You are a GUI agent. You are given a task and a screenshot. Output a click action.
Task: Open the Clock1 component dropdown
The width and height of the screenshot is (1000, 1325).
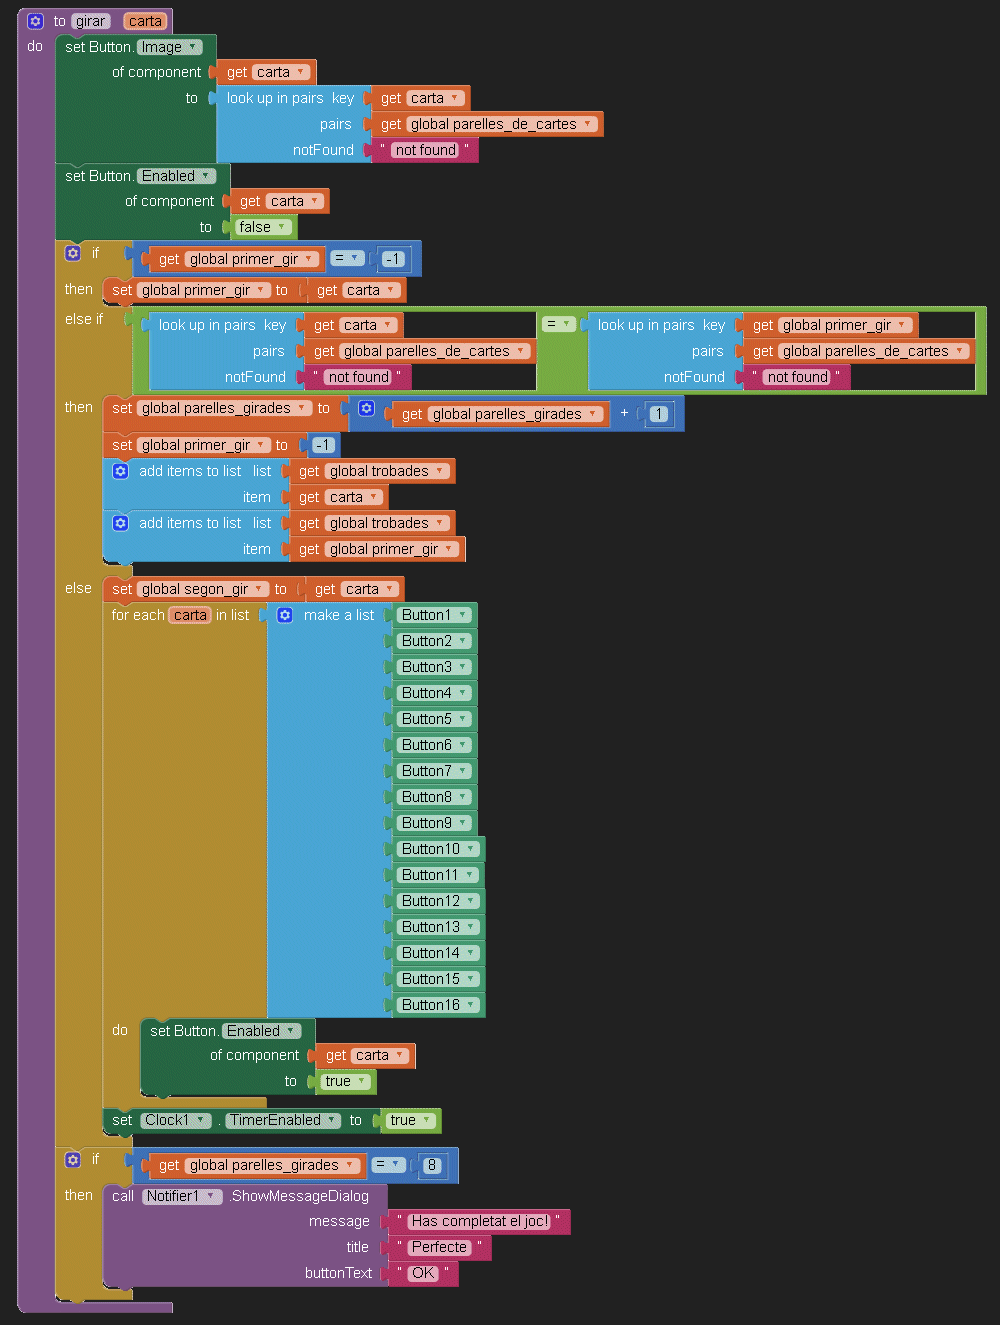201,1120
